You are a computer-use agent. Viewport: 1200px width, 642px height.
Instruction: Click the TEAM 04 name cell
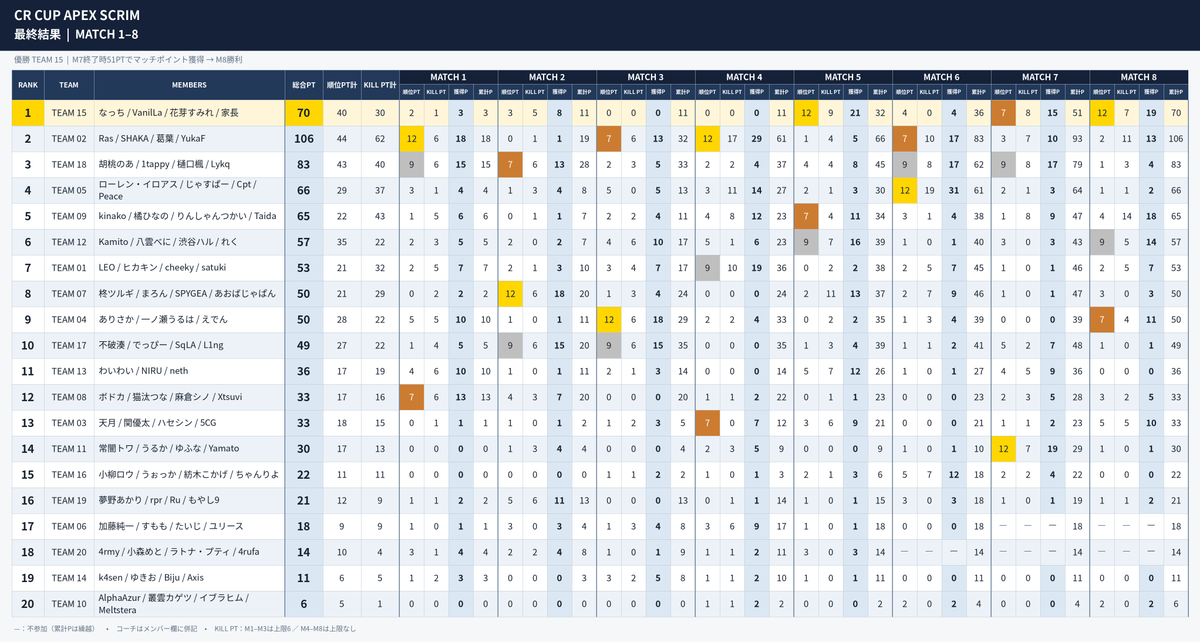(x=69, y=320)
